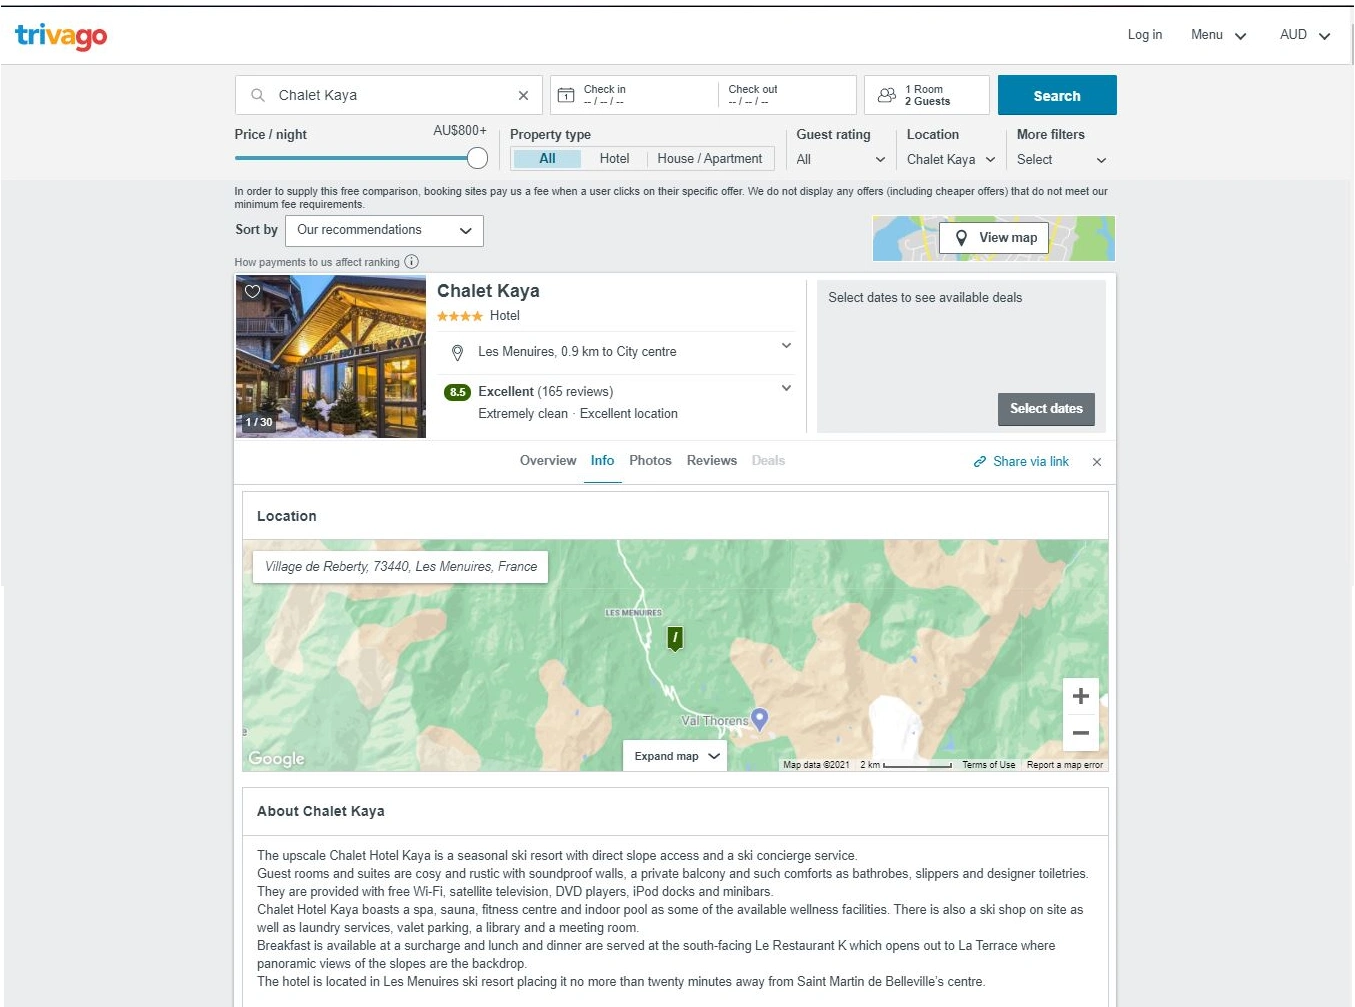Expand the map
Viewport: 1355px width, 1007px height.
pos(675,756)
